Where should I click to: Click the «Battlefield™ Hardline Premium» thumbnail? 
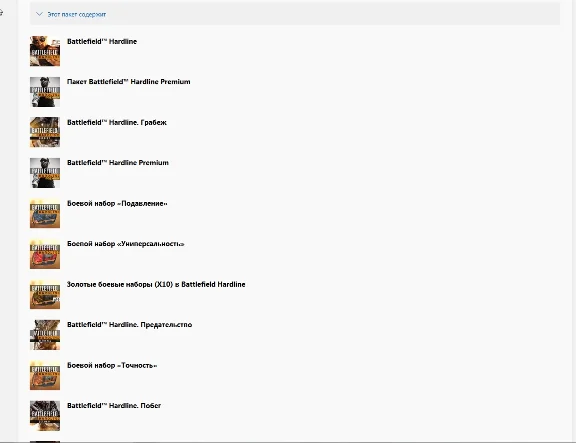[x=45, y=173]
